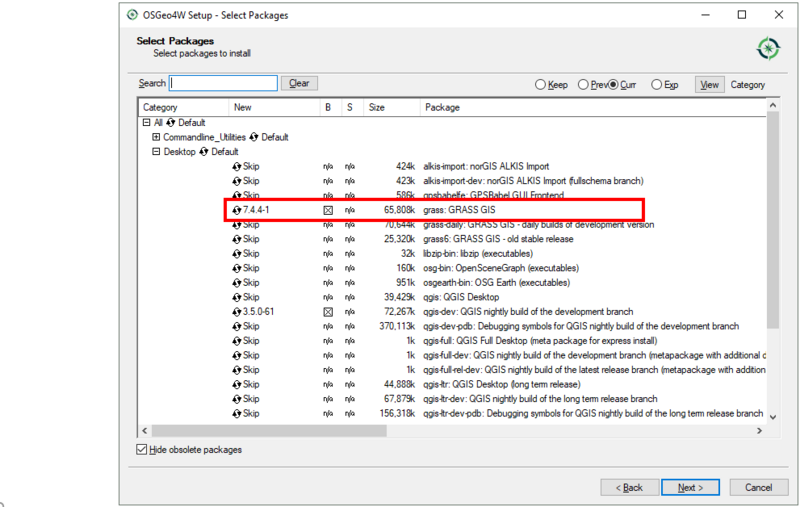Select the Keep radio button
800x507 pixels.
pos(541,85)
